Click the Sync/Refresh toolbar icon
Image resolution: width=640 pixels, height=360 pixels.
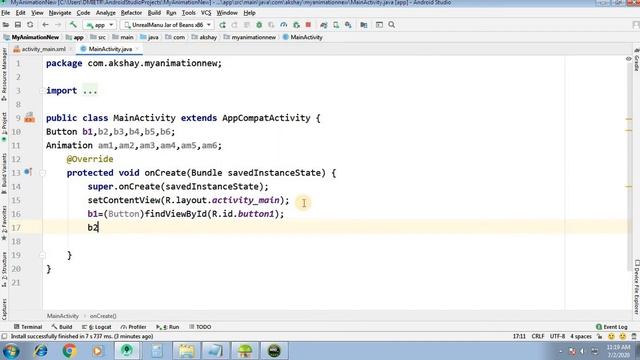[x=30, y=25]
